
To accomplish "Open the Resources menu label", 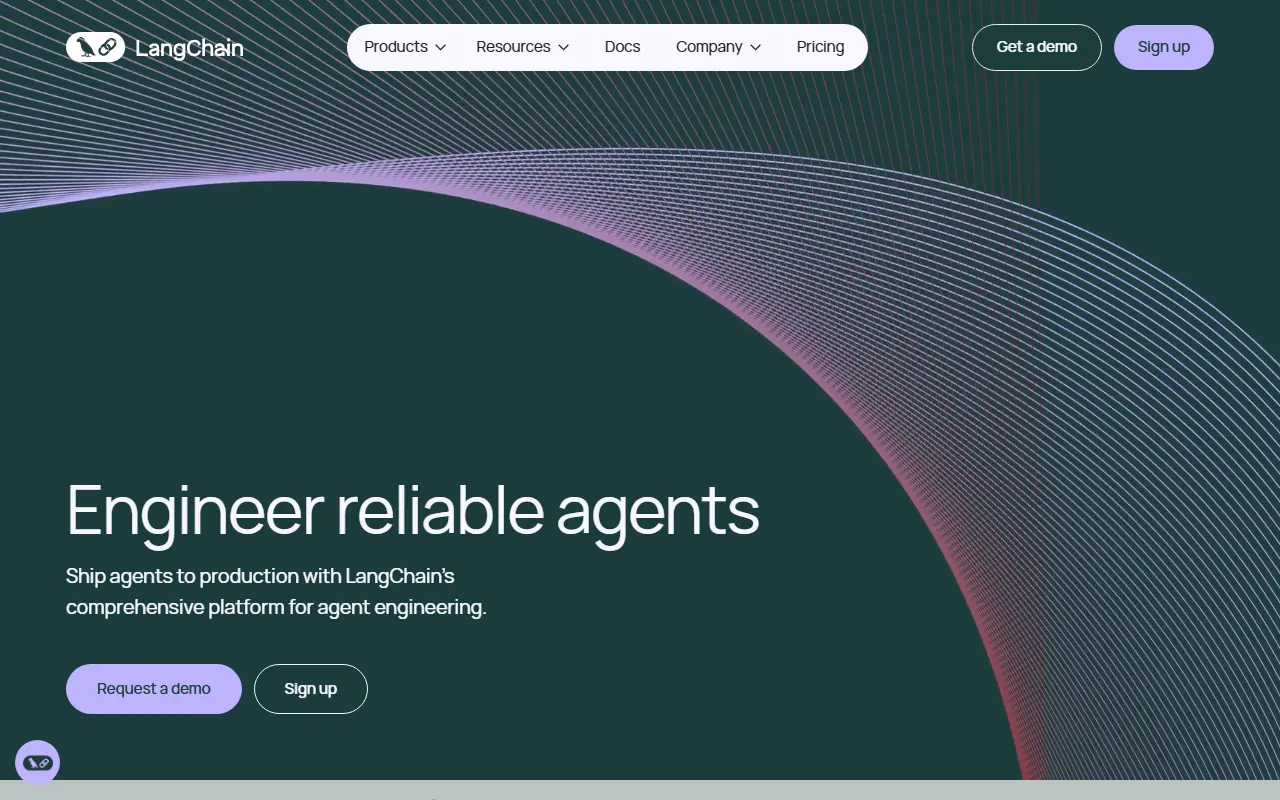I will (513, 47).
